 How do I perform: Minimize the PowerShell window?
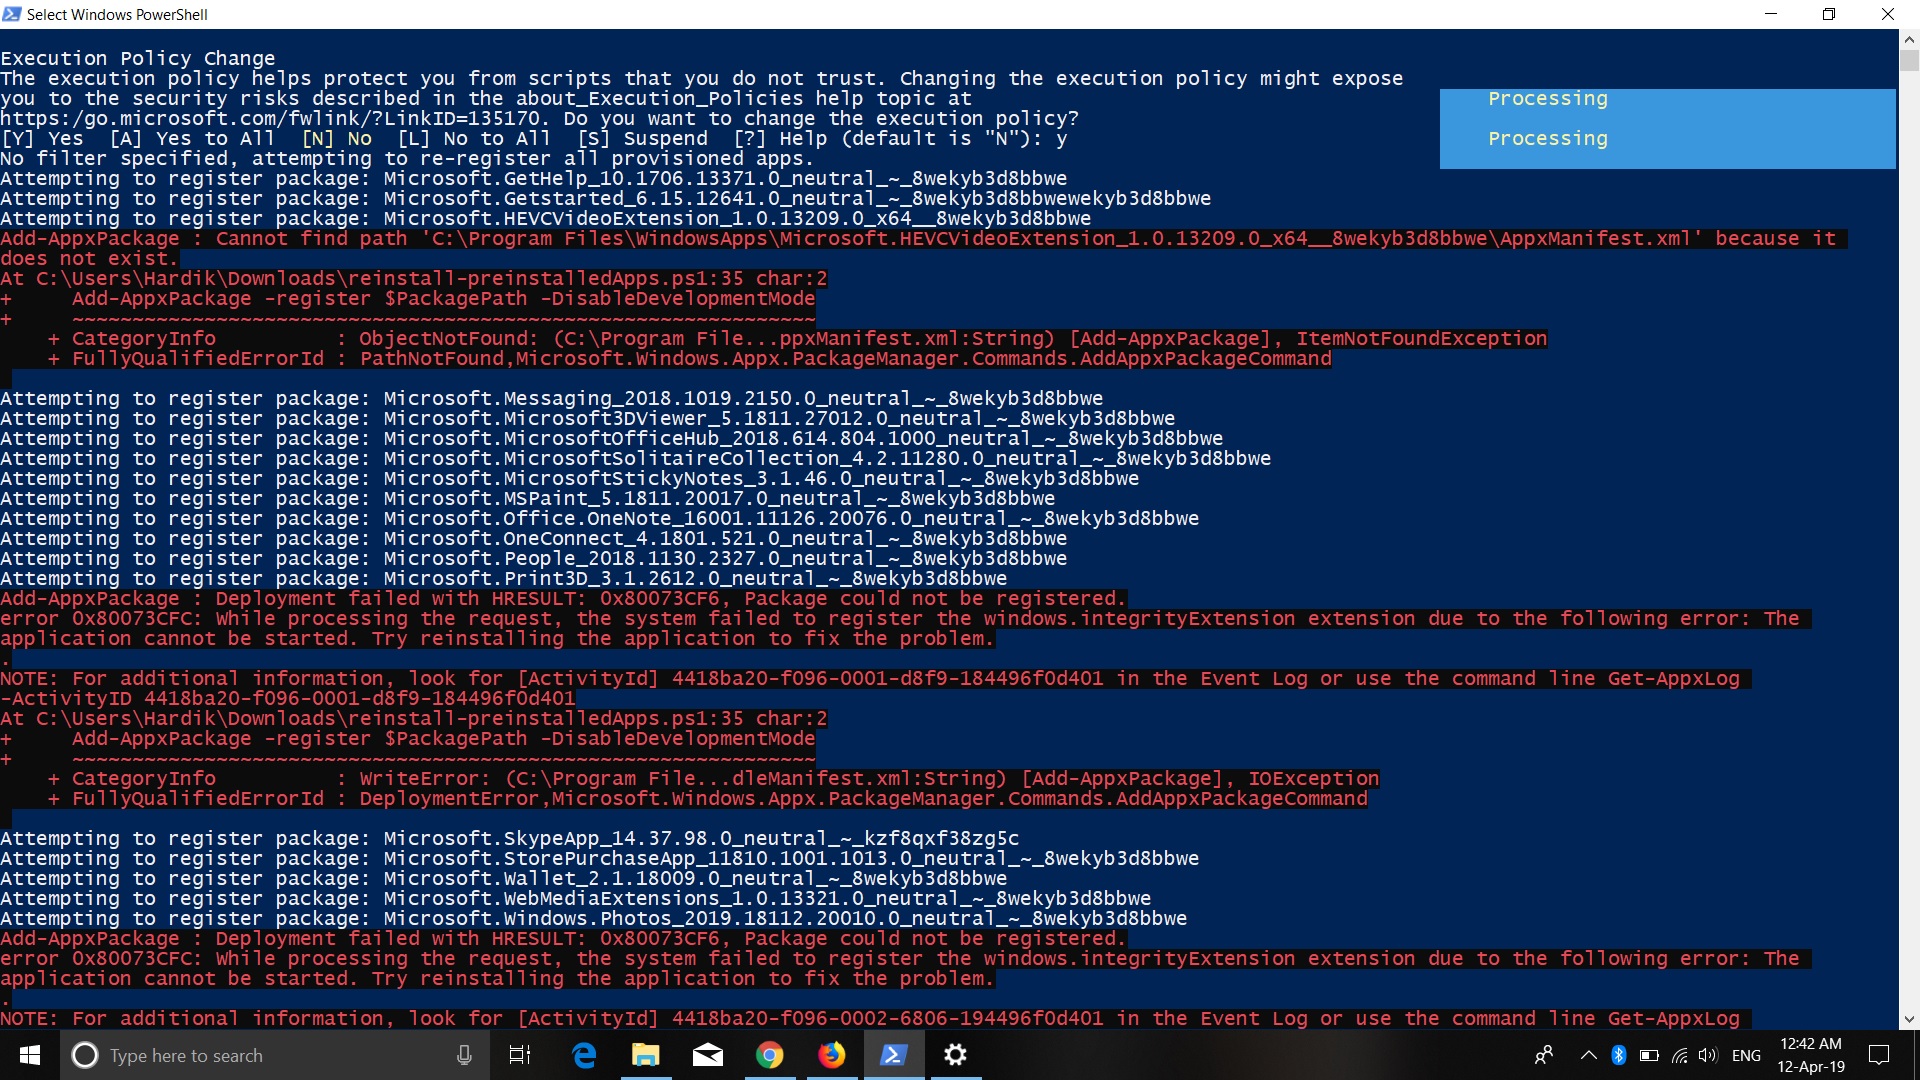coord(1771,14)
